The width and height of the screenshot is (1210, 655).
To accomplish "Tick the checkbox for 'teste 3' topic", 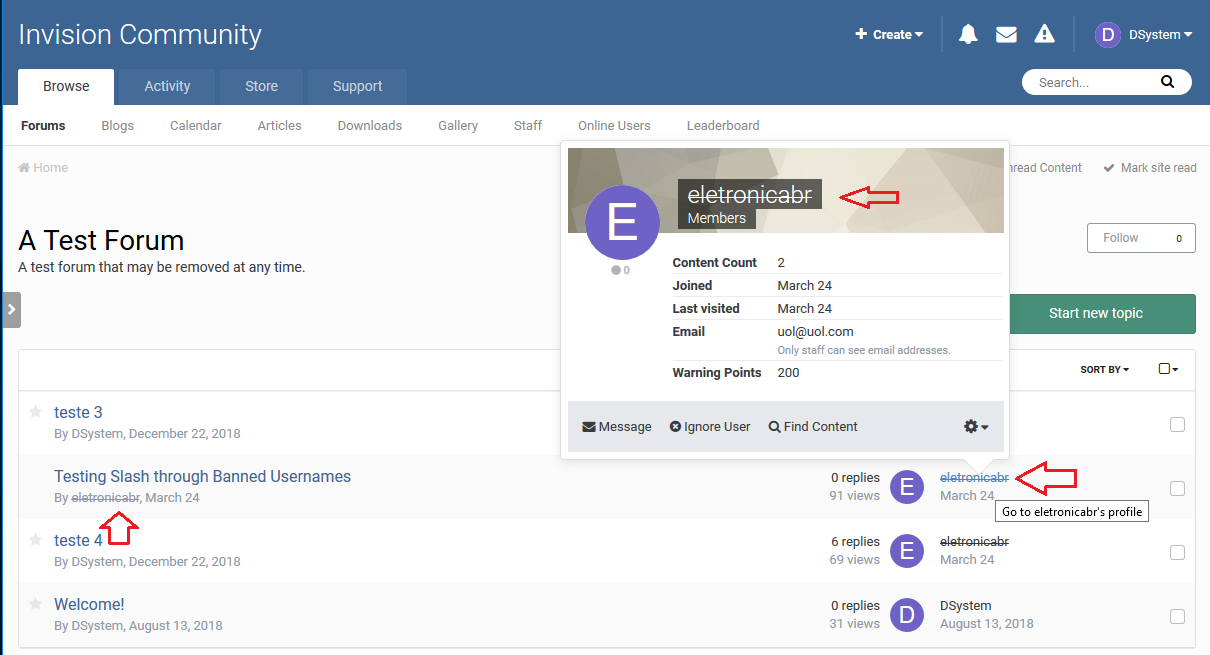I will (1177, 425).
